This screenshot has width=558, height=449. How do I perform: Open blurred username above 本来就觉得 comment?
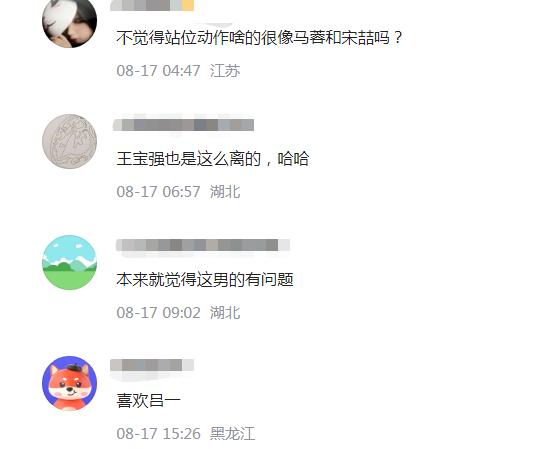pyautogui.click(x=202, y=245)
